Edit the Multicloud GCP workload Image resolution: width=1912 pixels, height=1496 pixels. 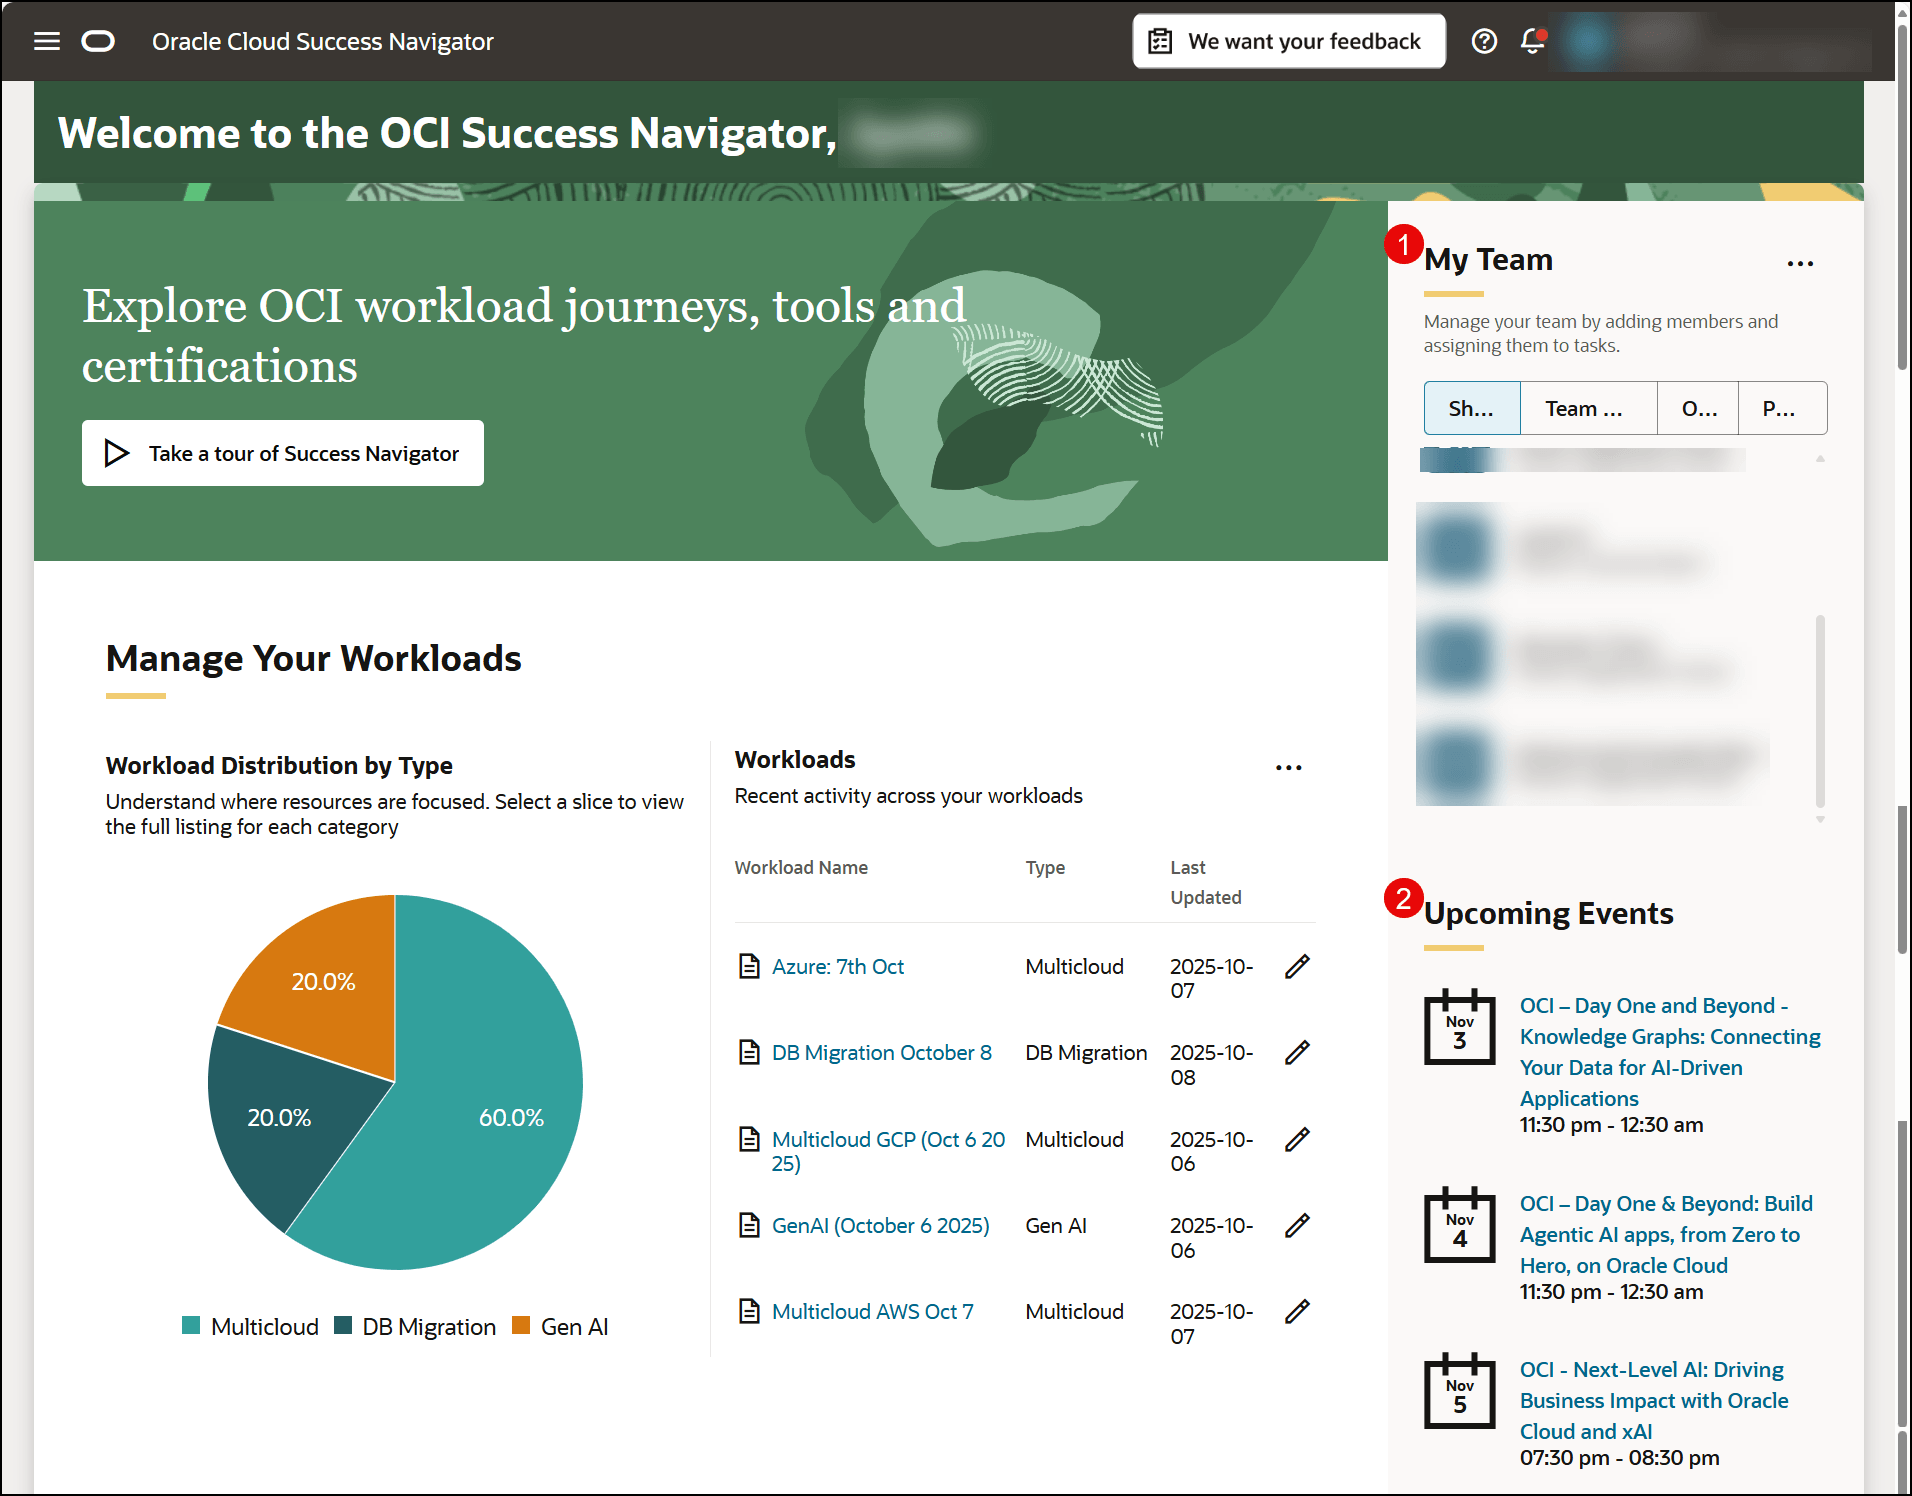point(1297,1139)
